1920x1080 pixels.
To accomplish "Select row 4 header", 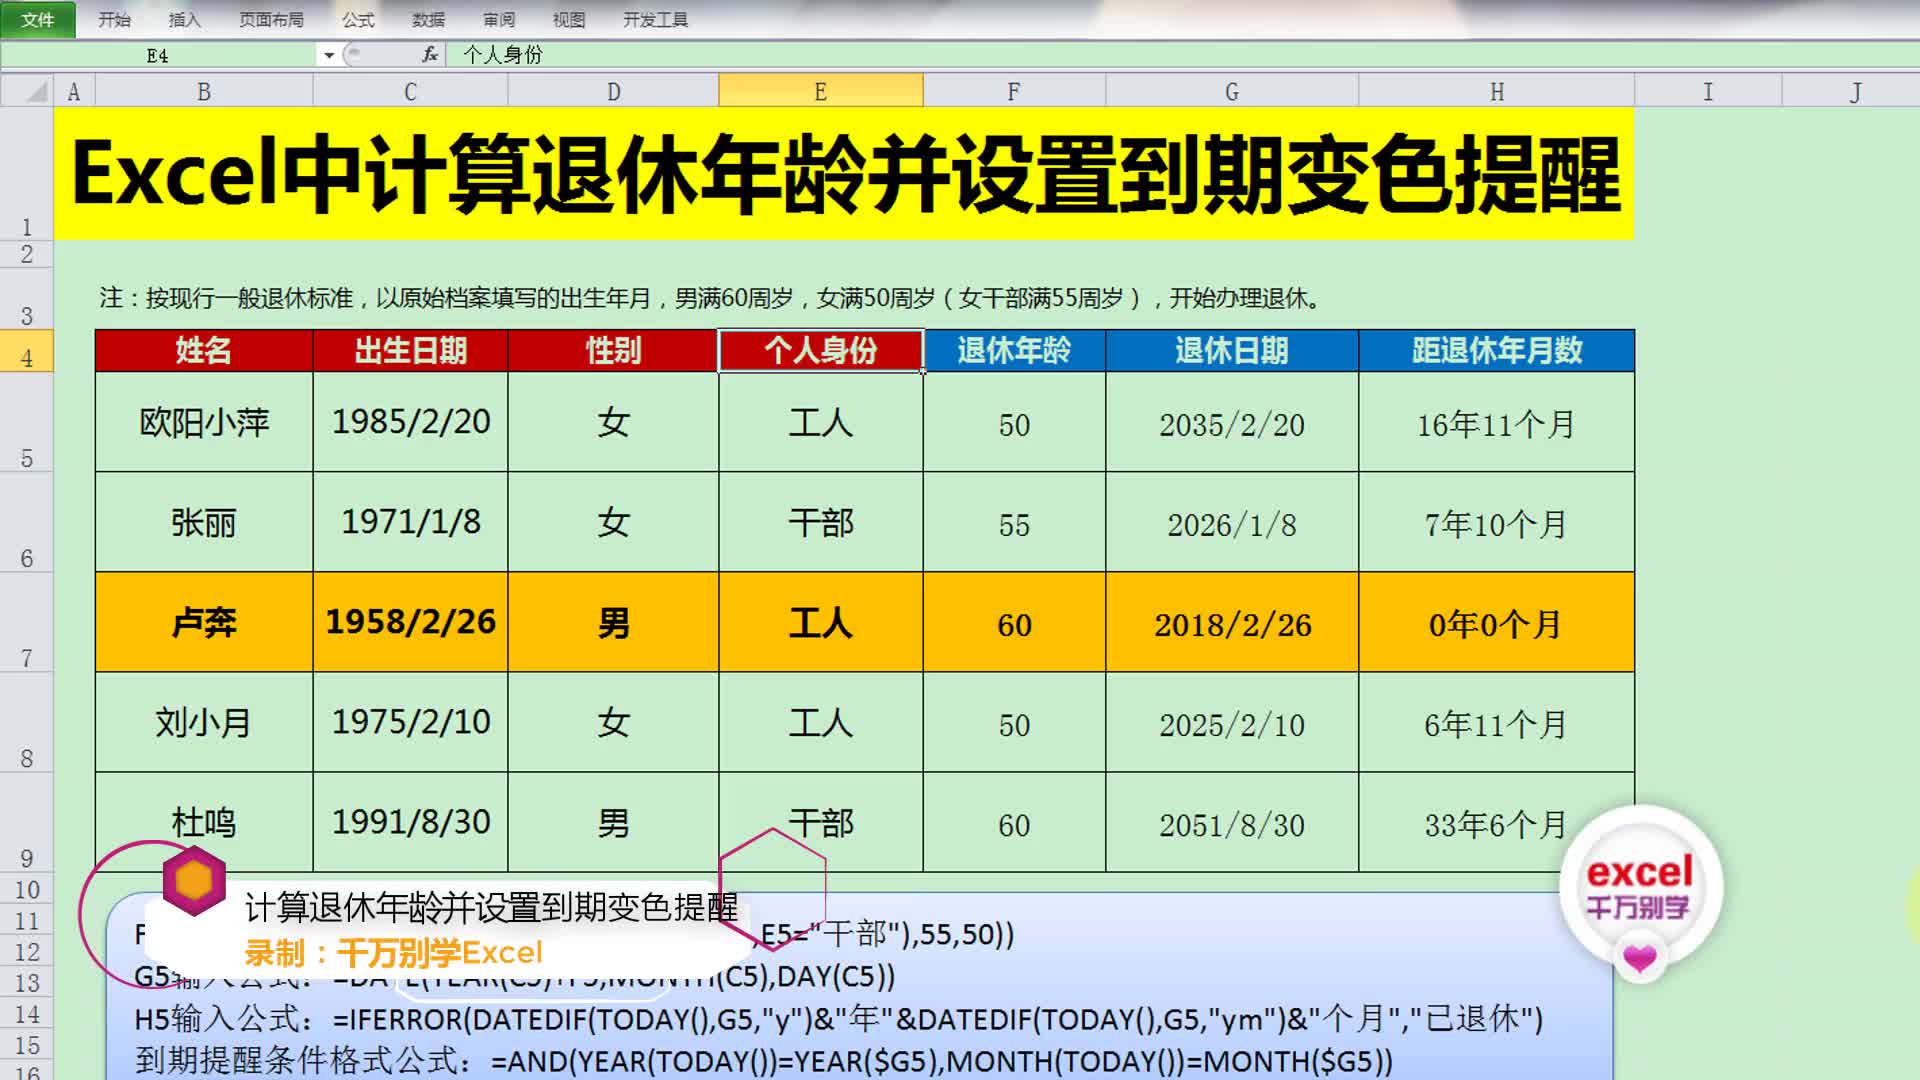I will (x=27, y=351).
